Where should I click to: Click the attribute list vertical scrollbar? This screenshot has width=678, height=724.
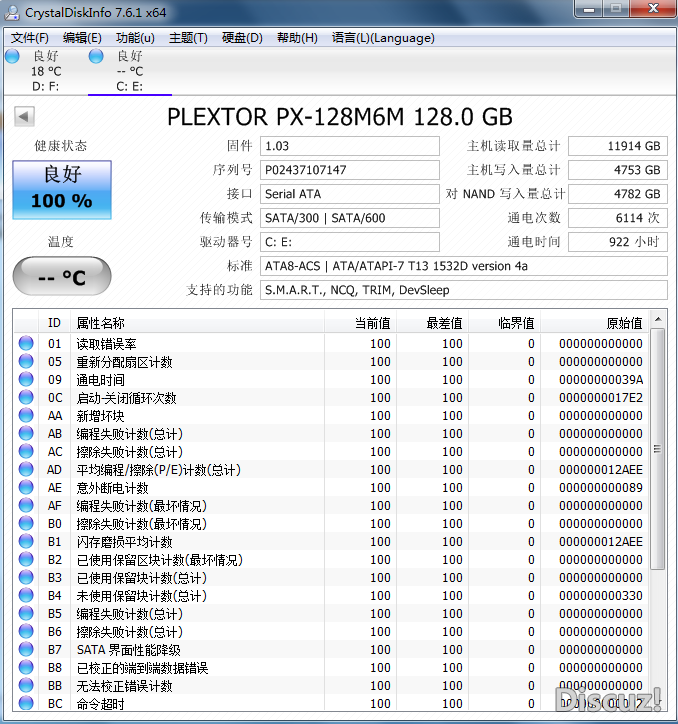click(657, 450)
